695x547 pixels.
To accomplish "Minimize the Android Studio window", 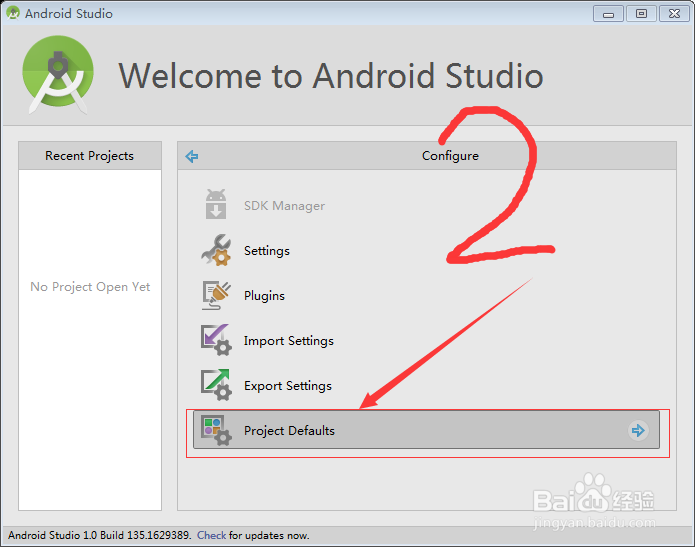I will [x=609, y=14].
